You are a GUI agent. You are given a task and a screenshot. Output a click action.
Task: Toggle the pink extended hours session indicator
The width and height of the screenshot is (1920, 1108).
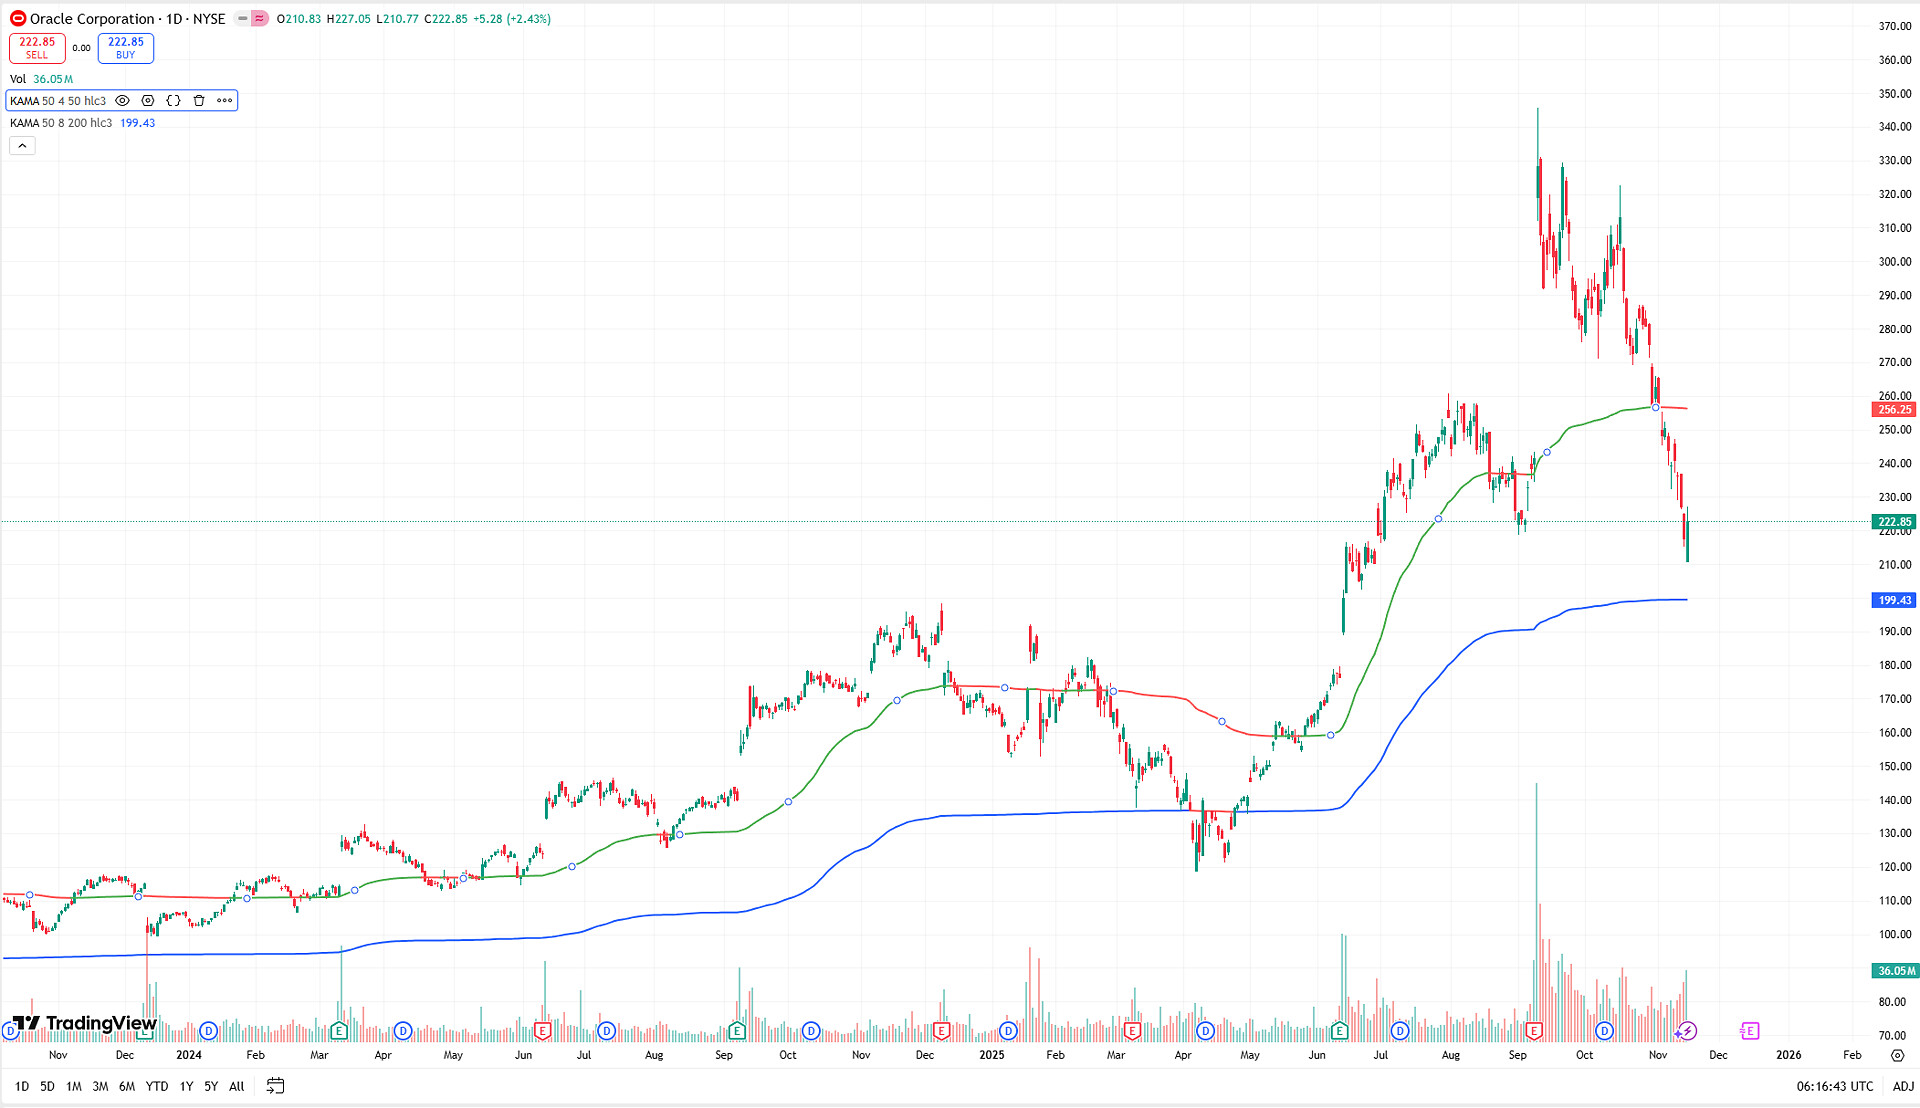pyautogui.click(x=260, y=19)
